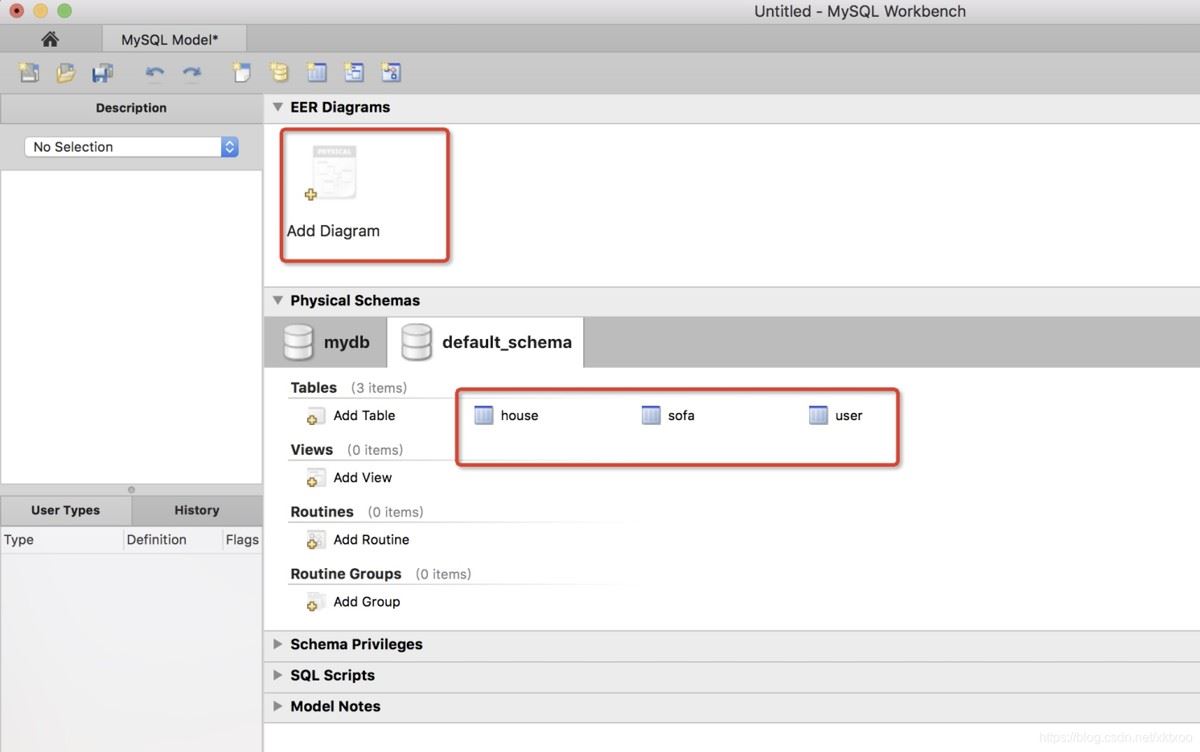Expand the SQL Scripts section
This screenshot has height=752, width=1200.
[278, 675]
